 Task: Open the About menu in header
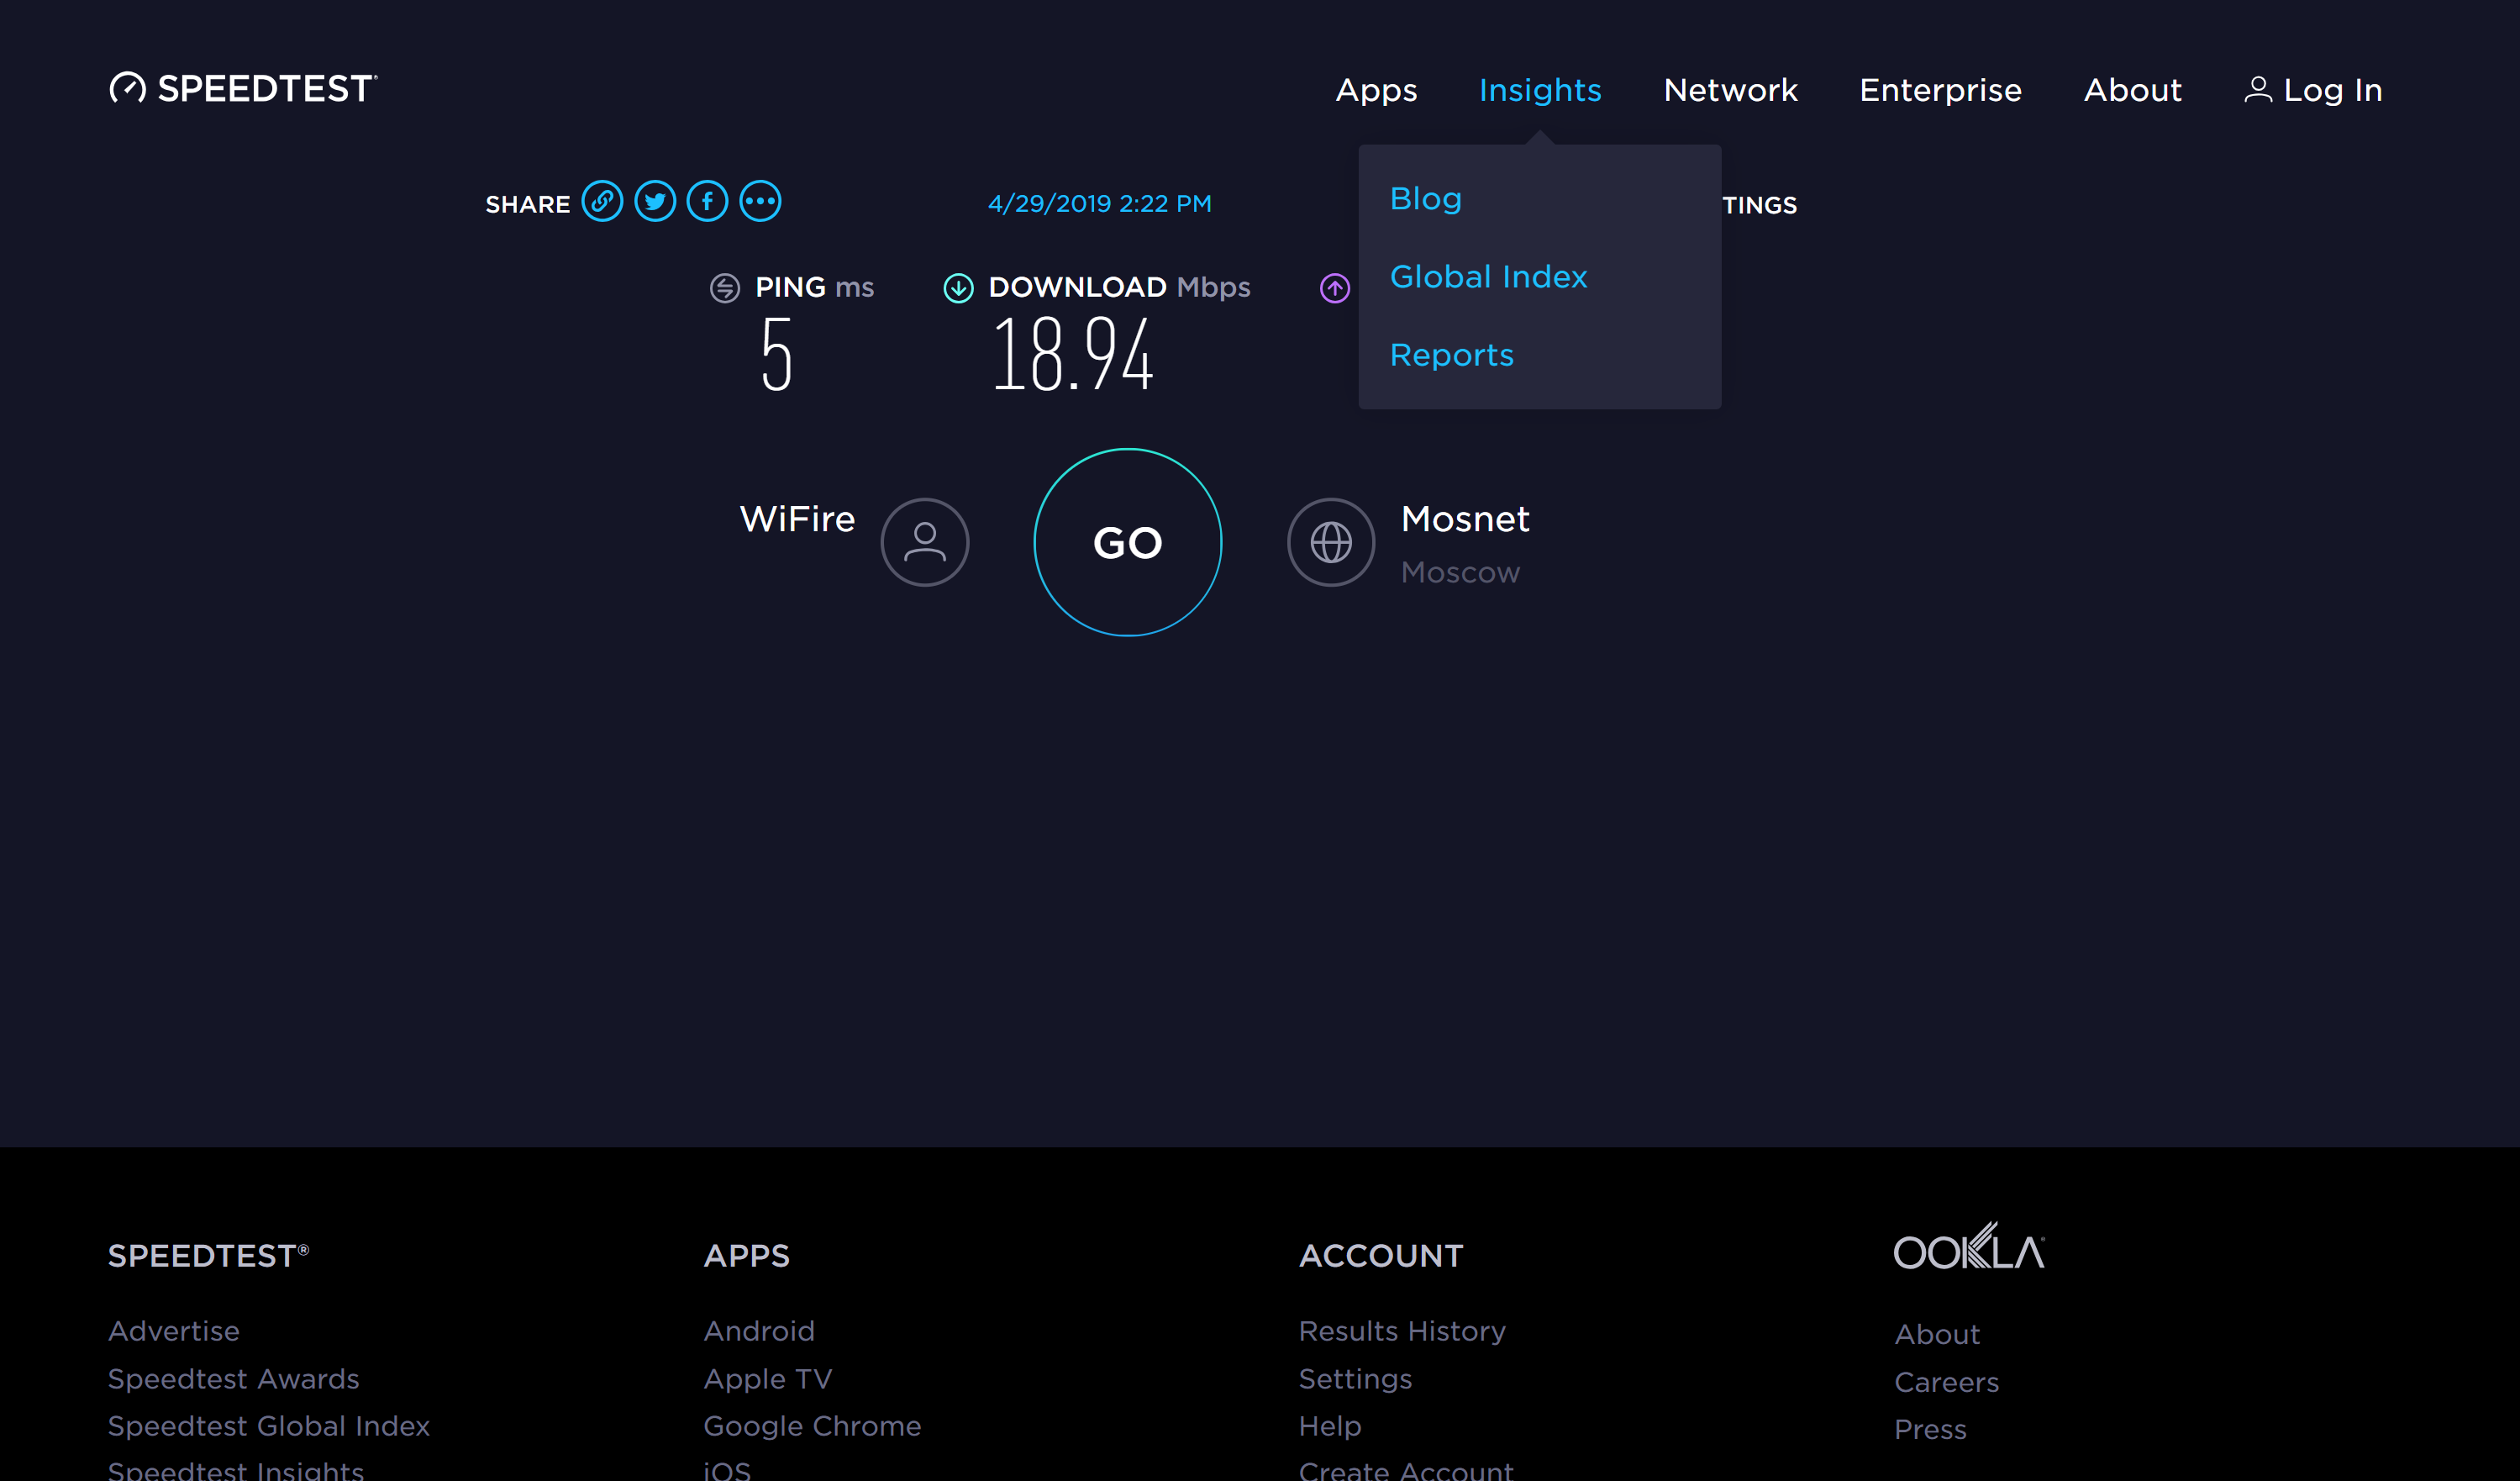2133,90
